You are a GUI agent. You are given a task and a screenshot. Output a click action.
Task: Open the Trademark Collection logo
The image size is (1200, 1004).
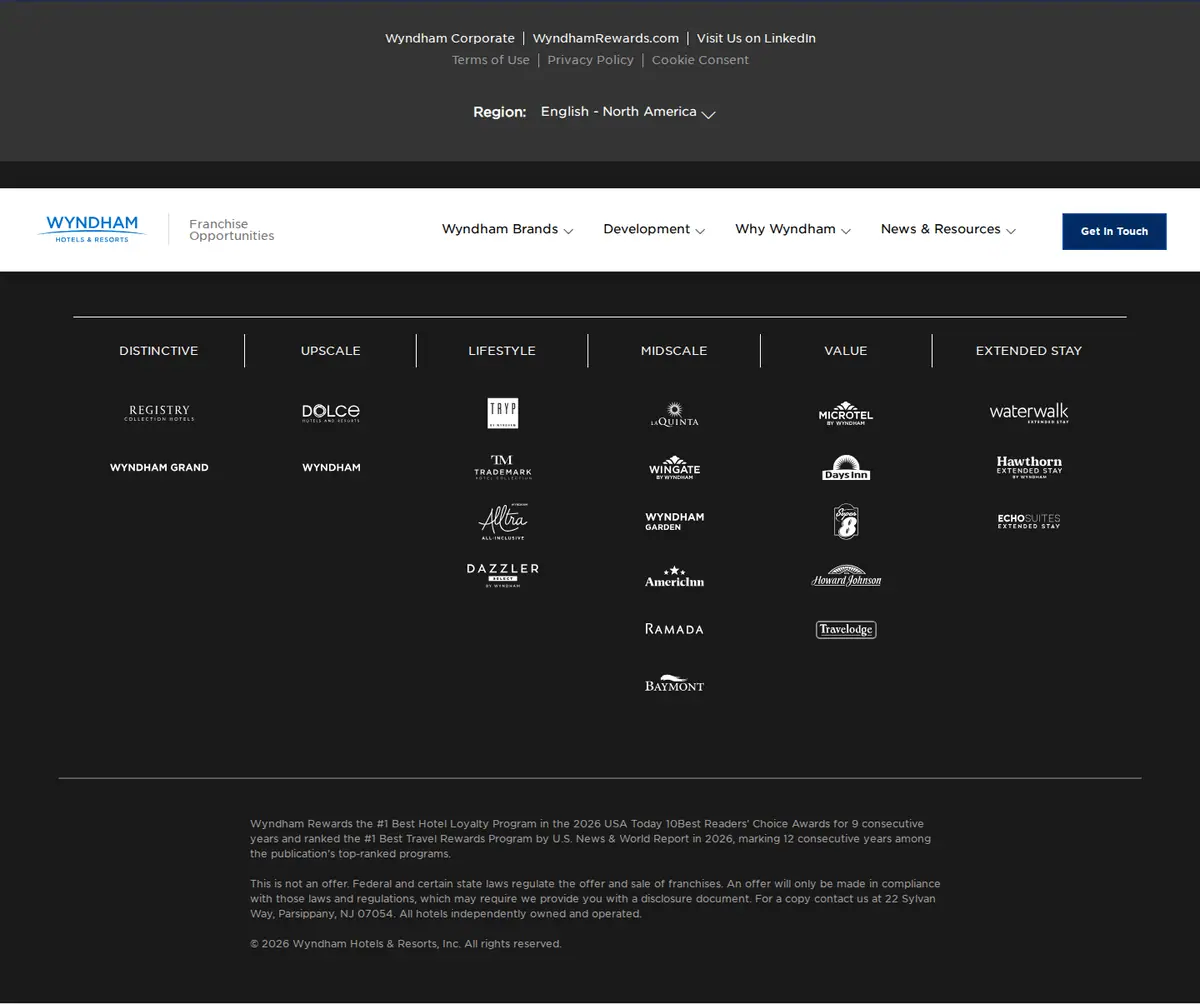503,467
